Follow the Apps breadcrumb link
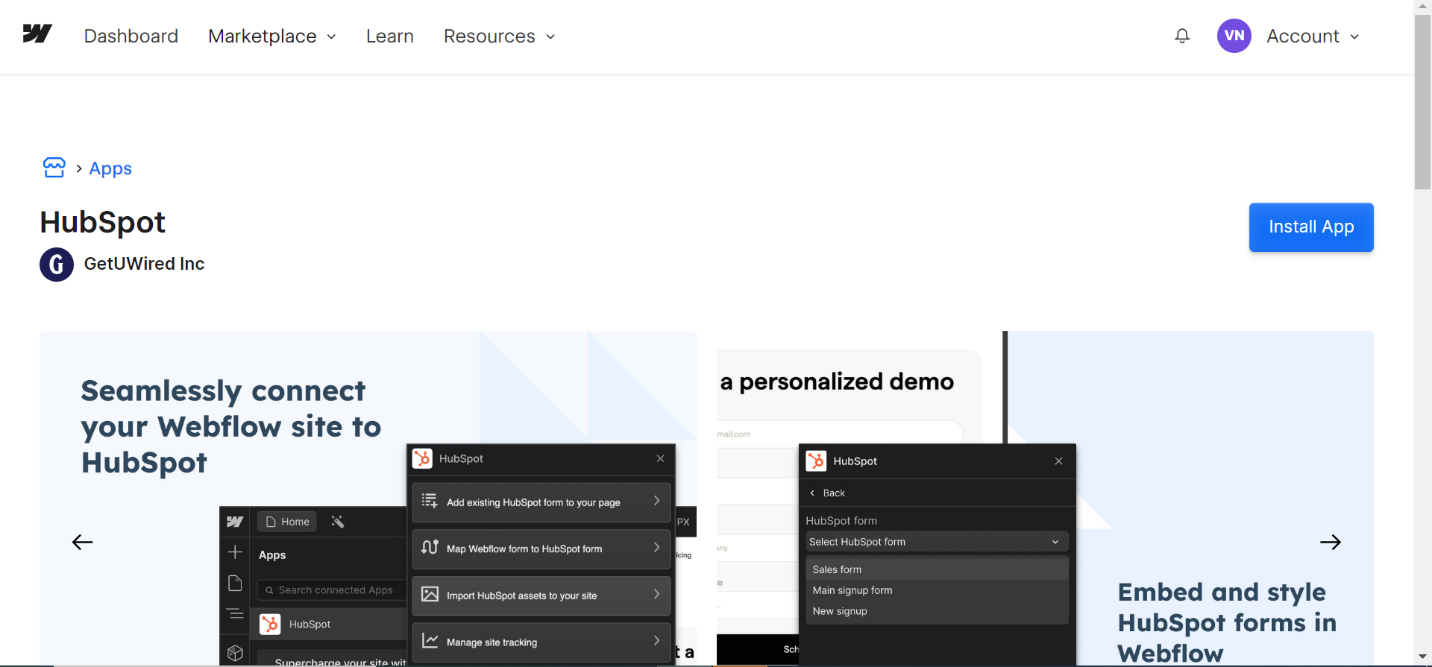The image size is (1432, 667). [x=110, y=168]
